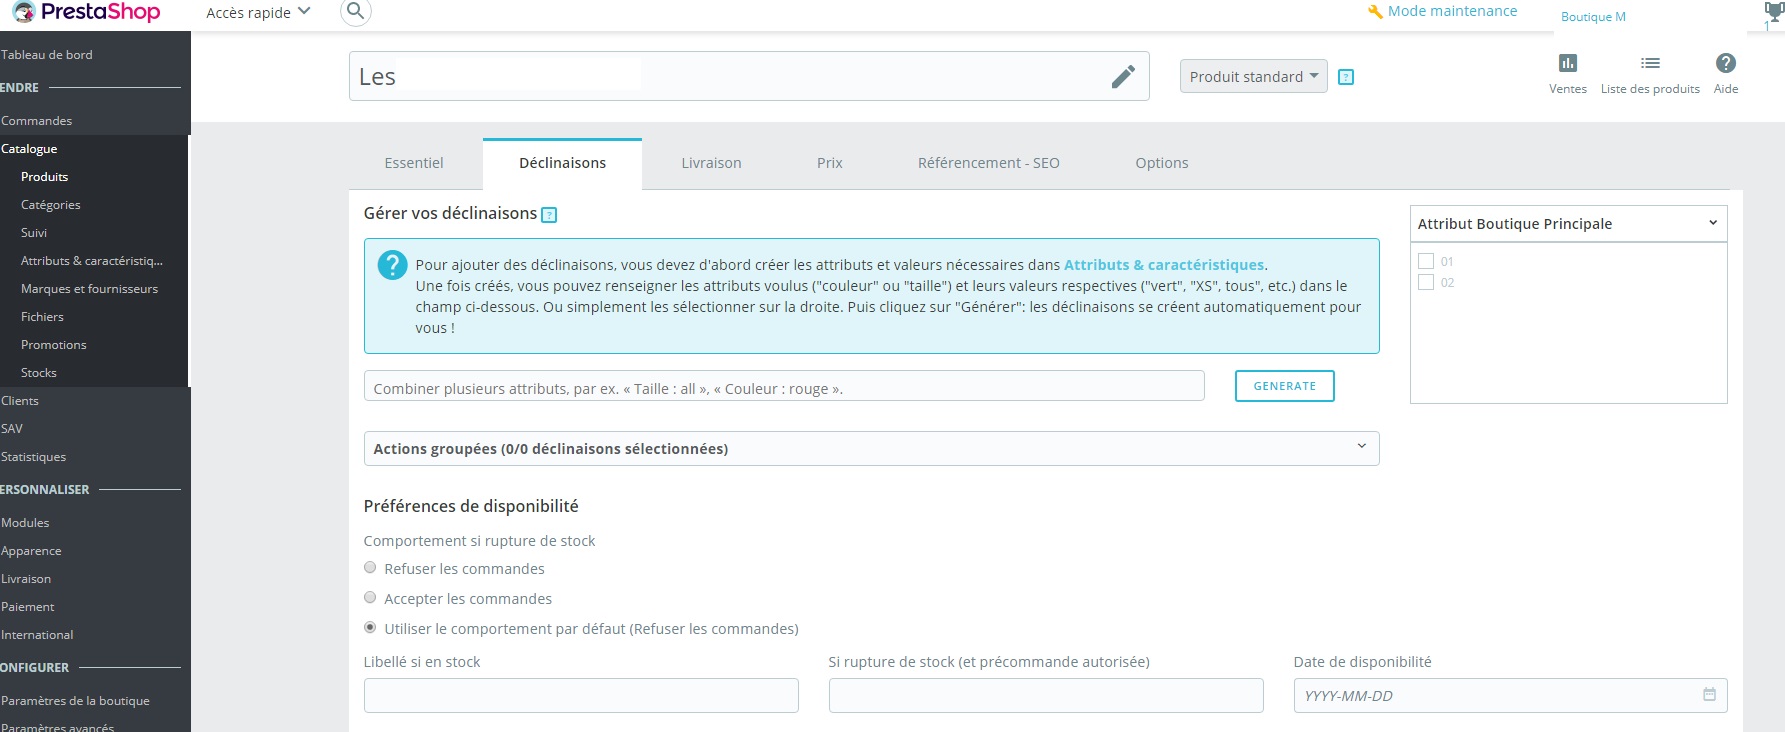
Task: Click the trophy icon at top right
Action: (x=1775, y=12)
